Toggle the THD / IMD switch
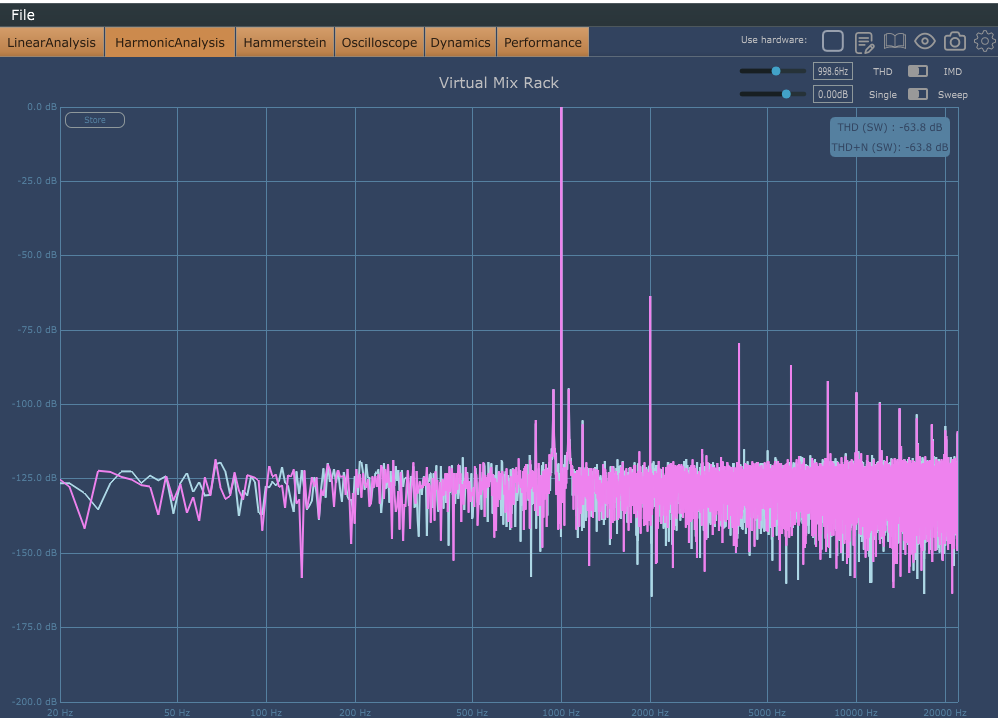 click(x=917, y=71)
